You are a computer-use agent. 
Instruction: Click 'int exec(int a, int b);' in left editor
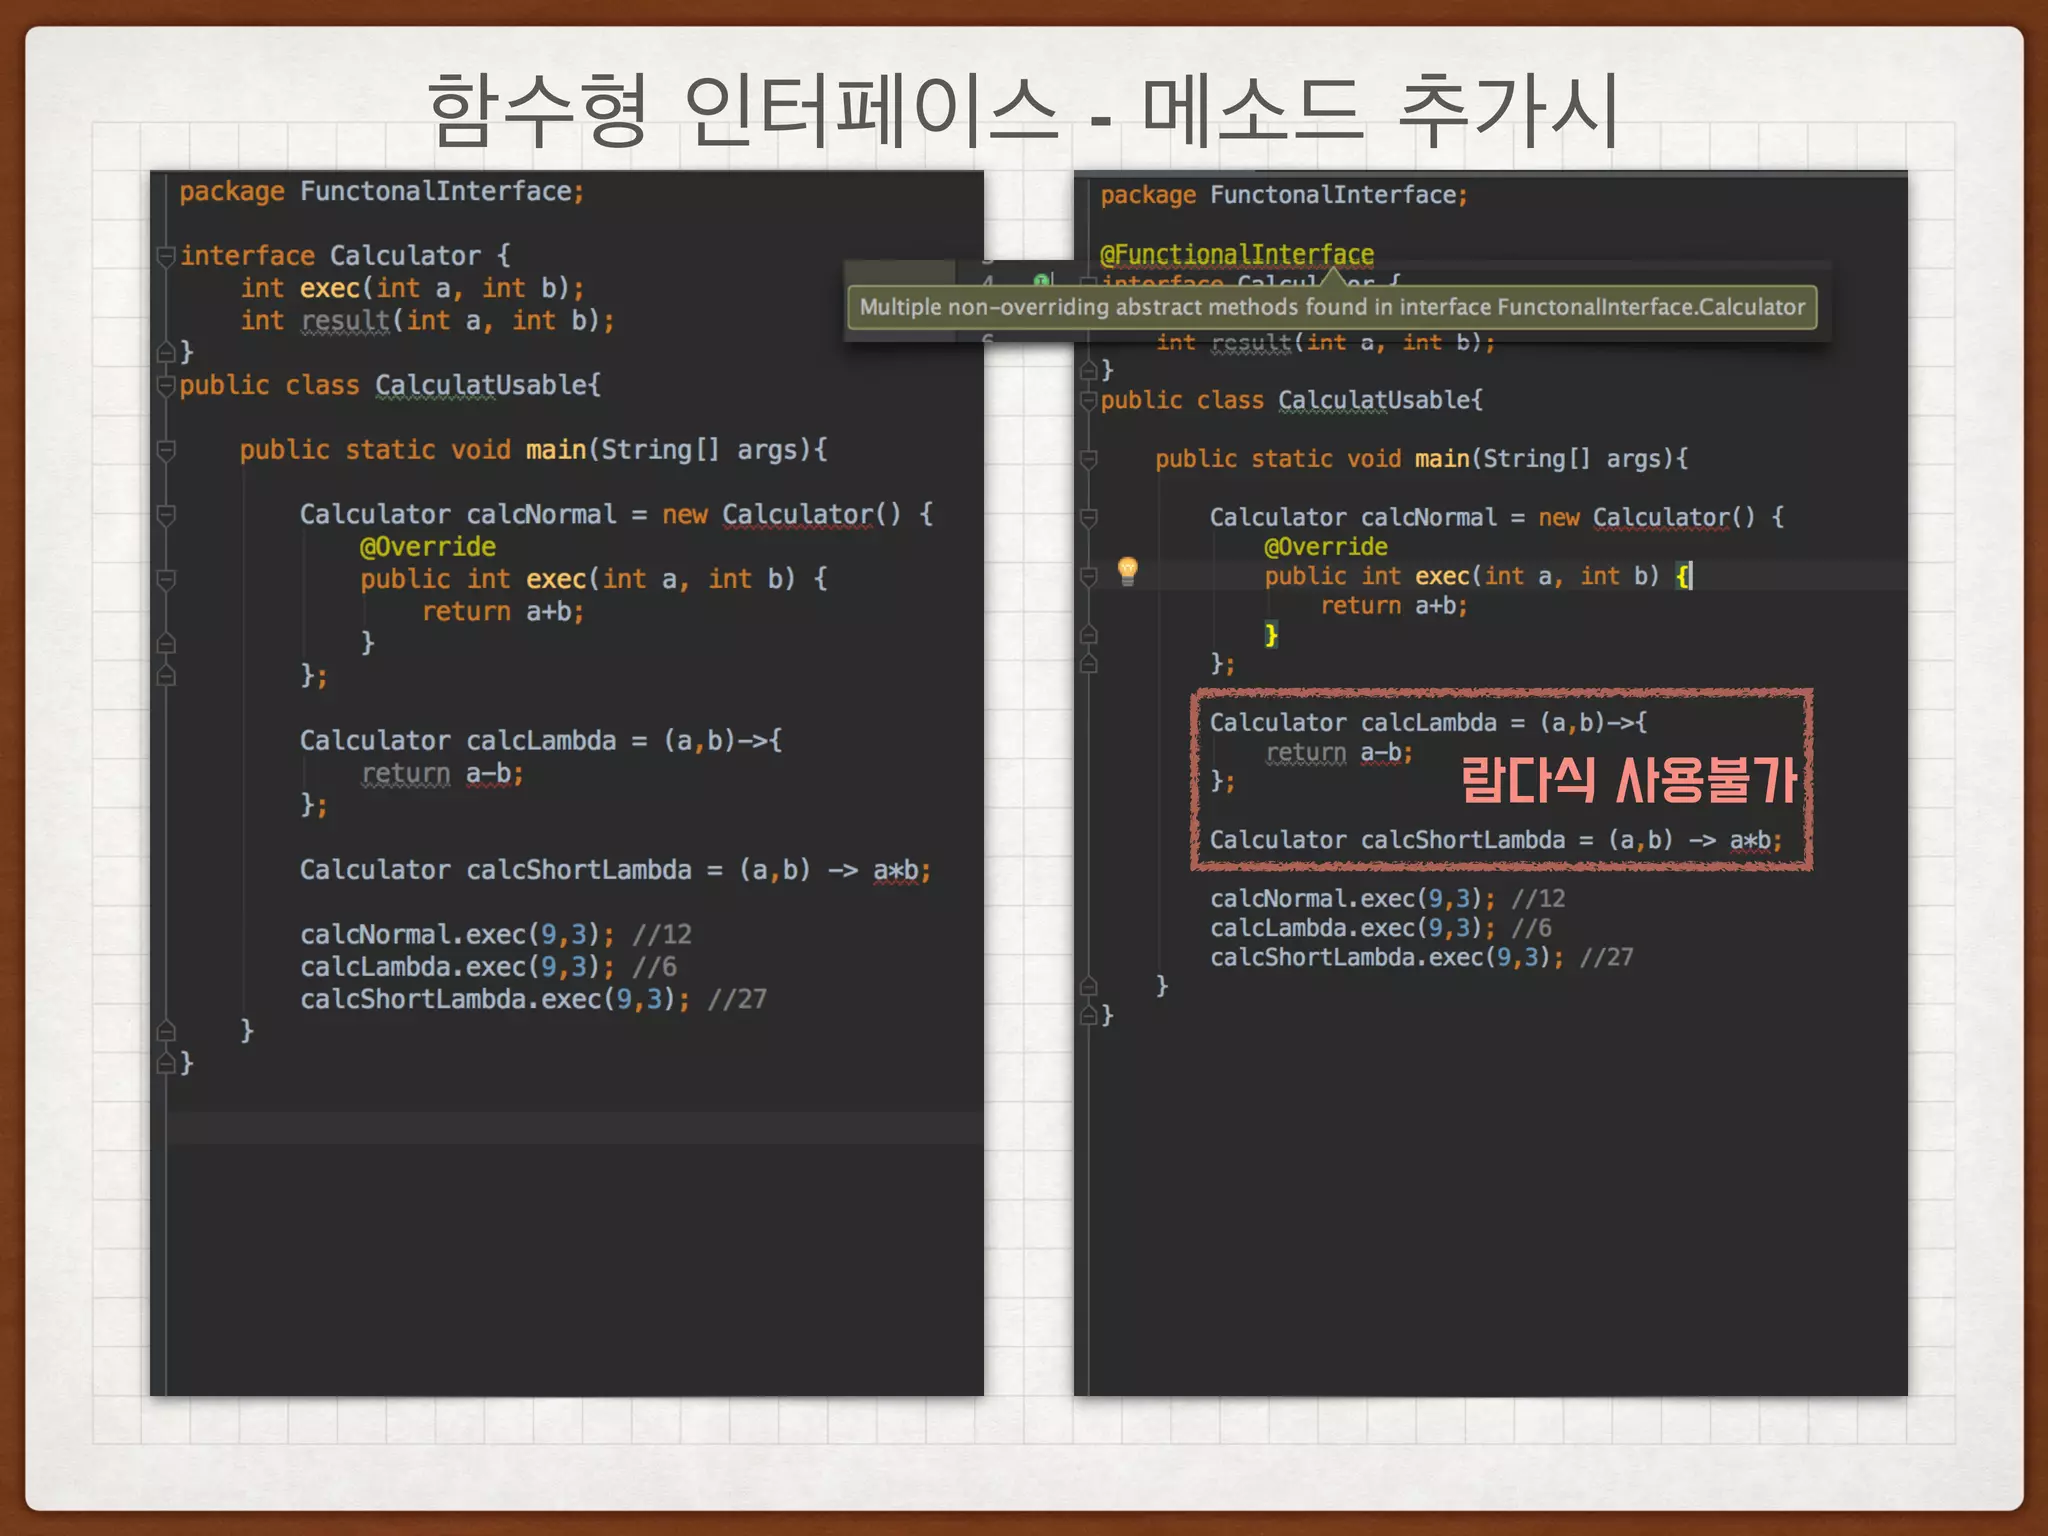pyautogui.click(x=412, y=288)
